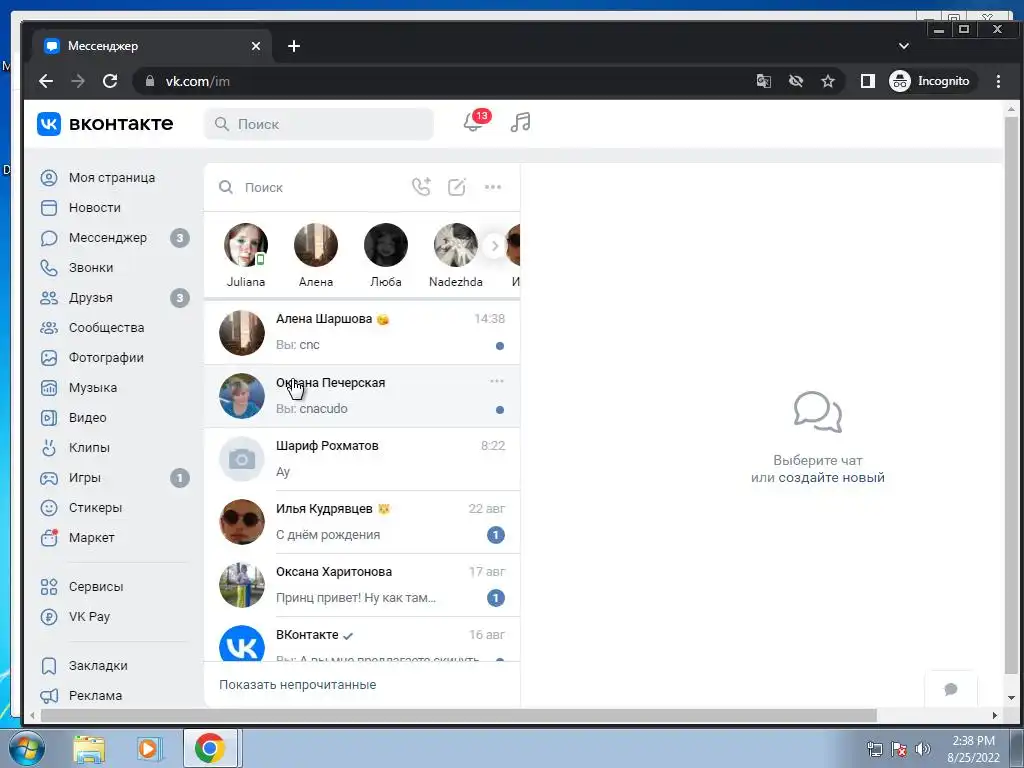Open Windows Media Player from taskbar
The width and height of the screenshot is (1024, 768).
(149, 748)
